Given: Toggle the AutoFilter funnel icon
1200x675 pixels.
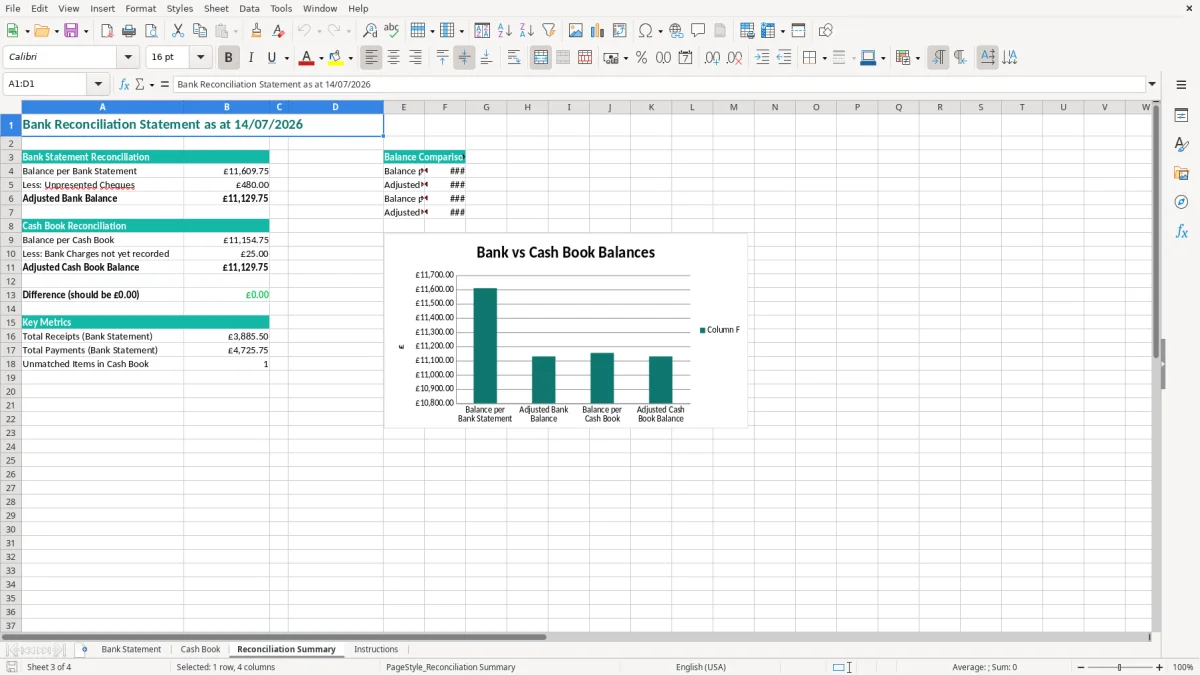Looking at the screenshot, I should point(549,31).
